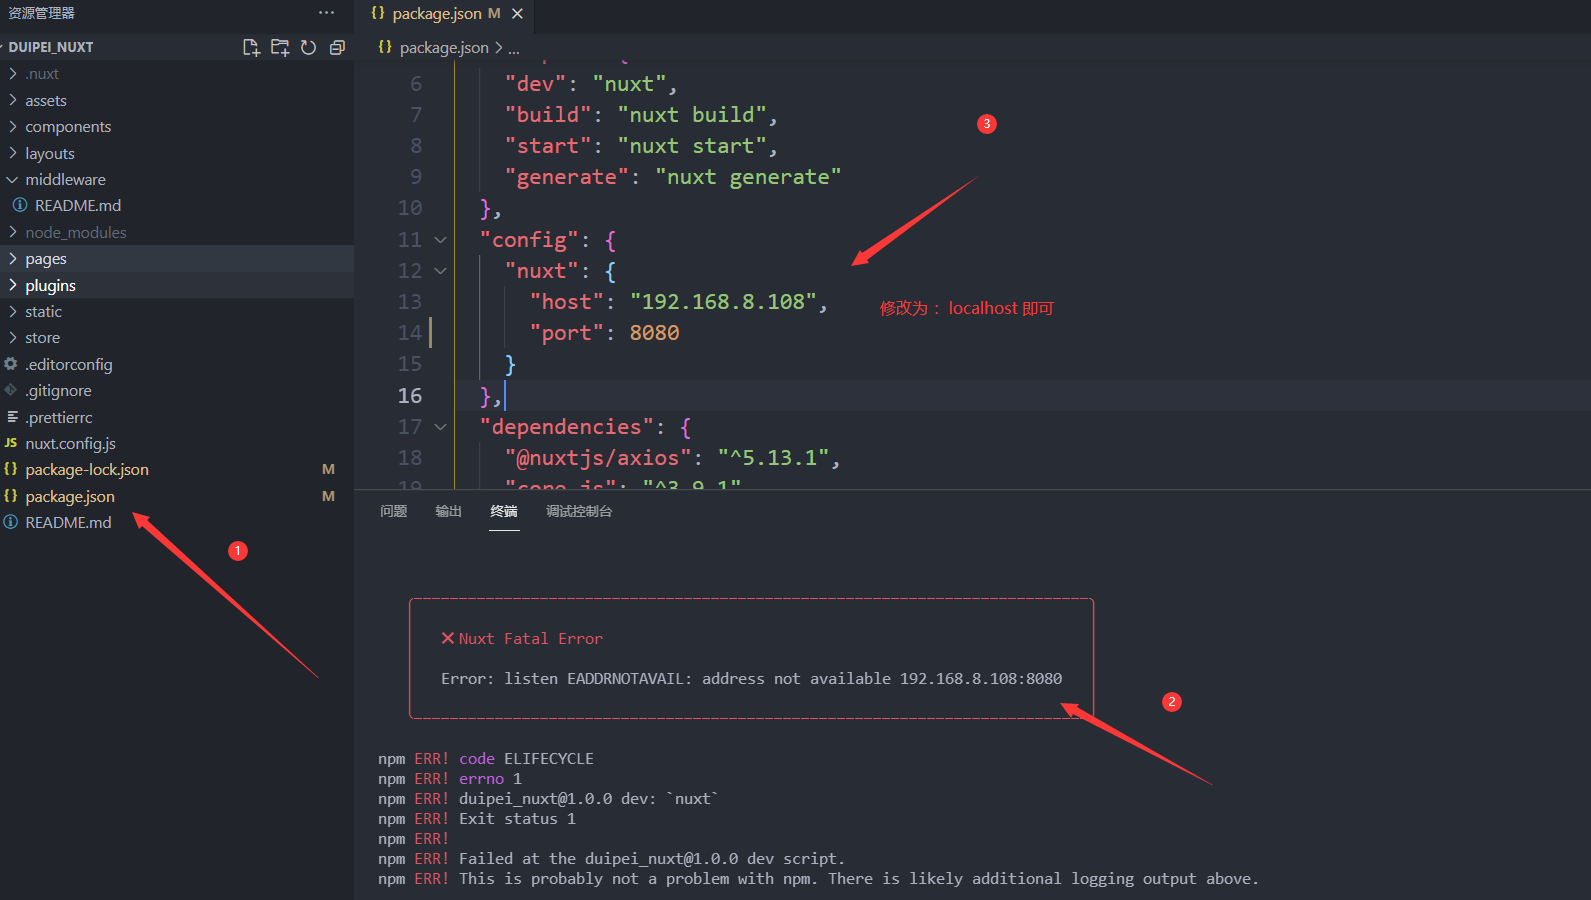Switch to the 输出 panel tab
1591x900 pixels.
click(449, 511)
